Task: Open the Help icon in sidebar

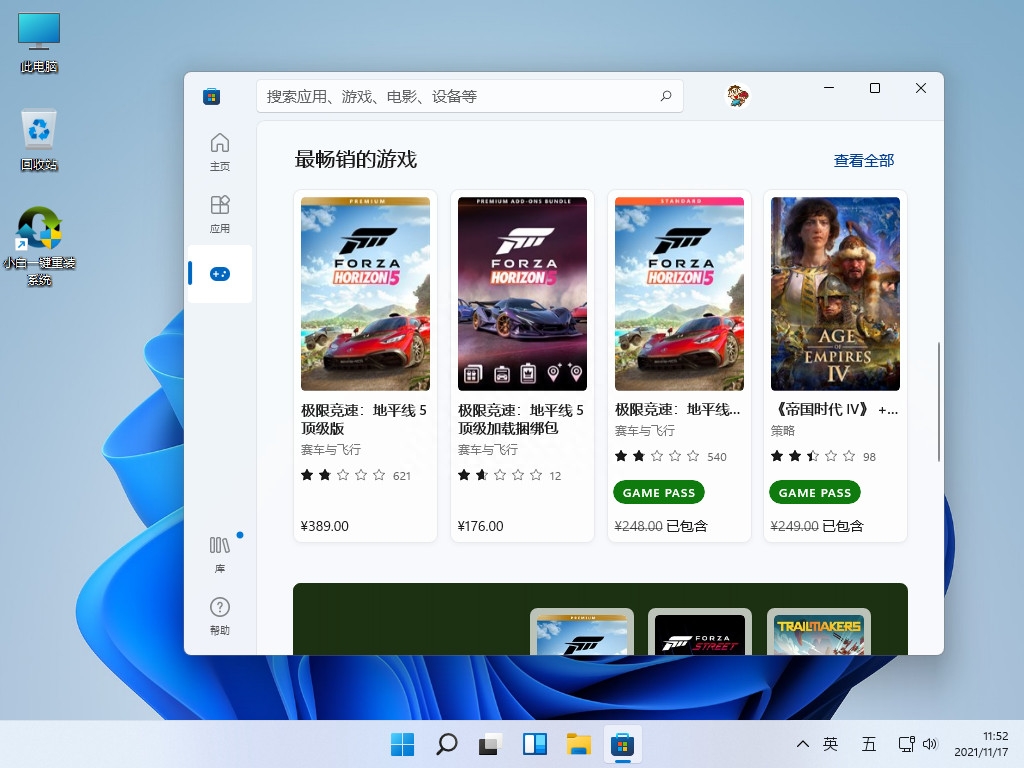Action: (220, 615)
